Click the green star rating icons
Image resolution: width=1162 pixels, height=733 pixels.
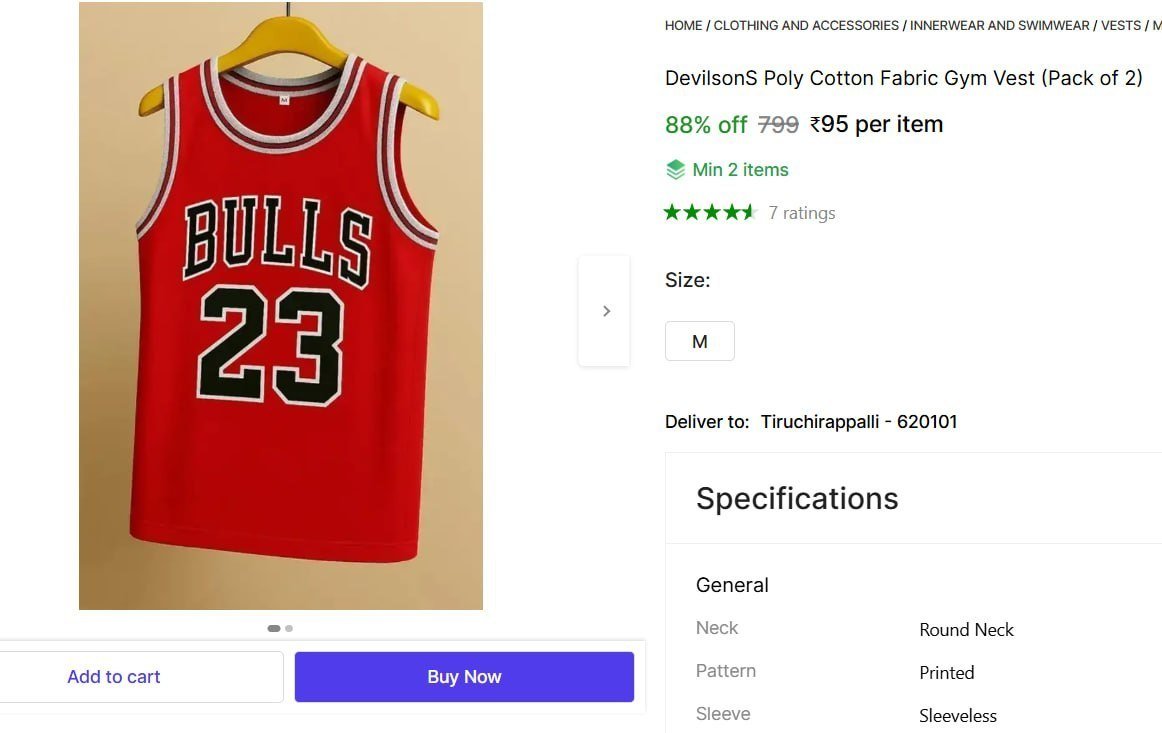(709, 213)
